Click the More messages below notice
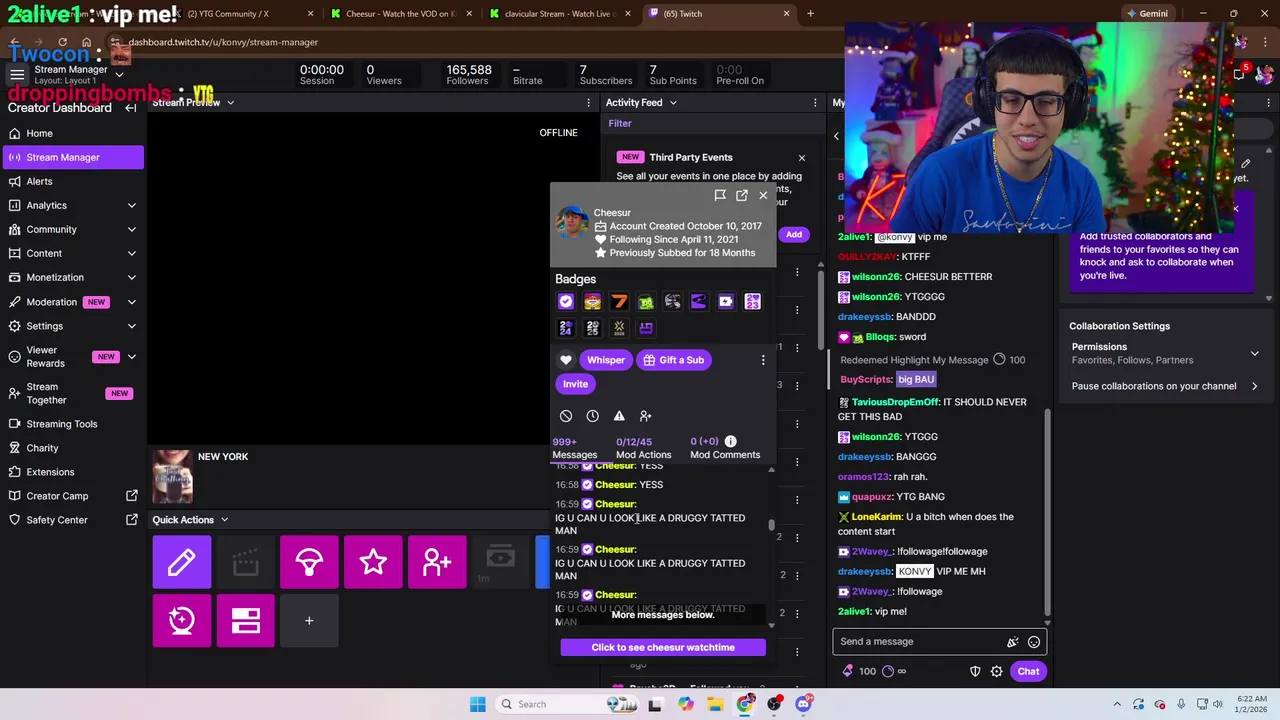 point(663,615)
